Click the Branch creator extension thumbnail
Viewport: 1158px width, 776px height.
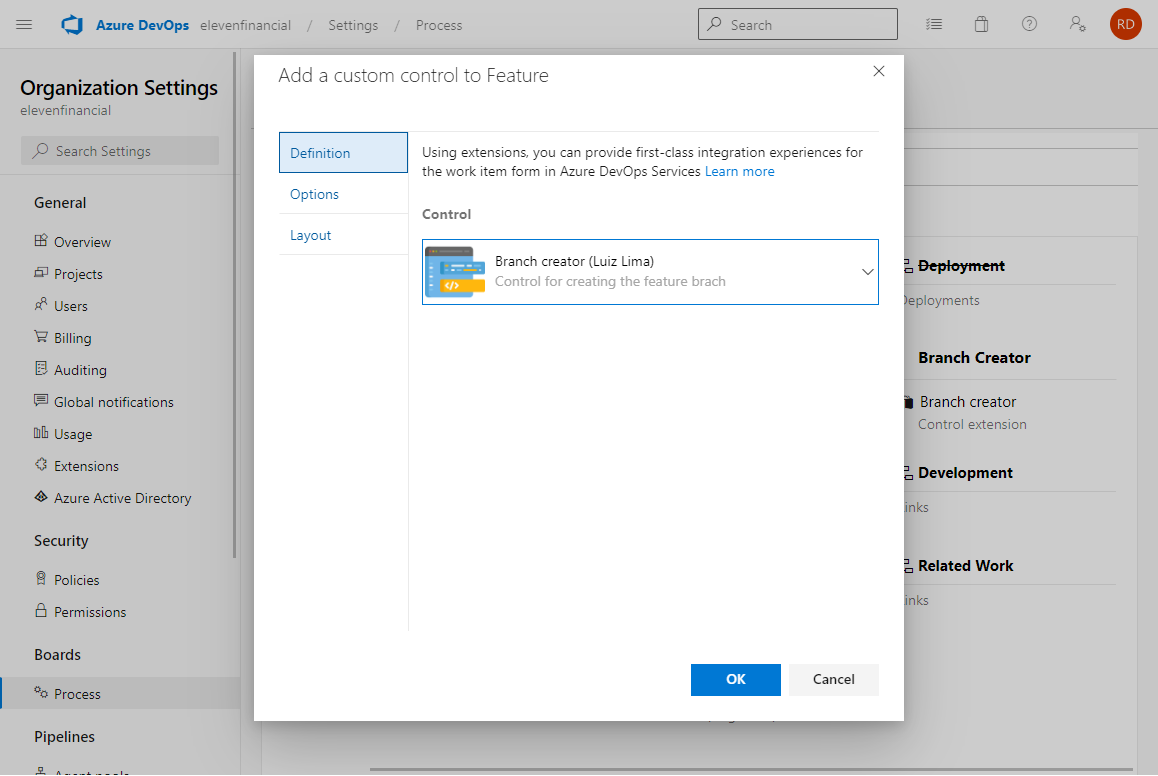click(455, 272)
